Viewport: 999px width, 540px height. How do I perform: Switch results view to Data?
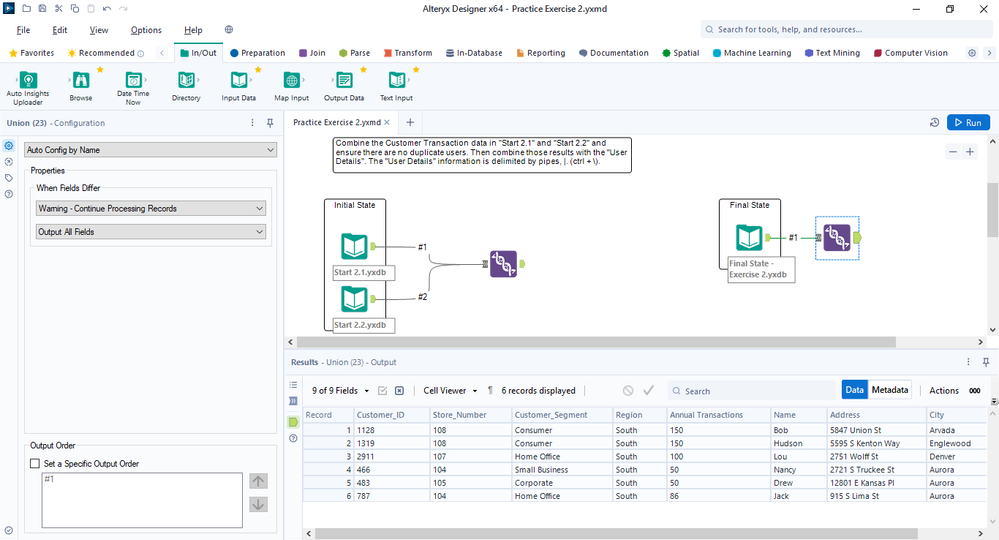coord(854,390)
